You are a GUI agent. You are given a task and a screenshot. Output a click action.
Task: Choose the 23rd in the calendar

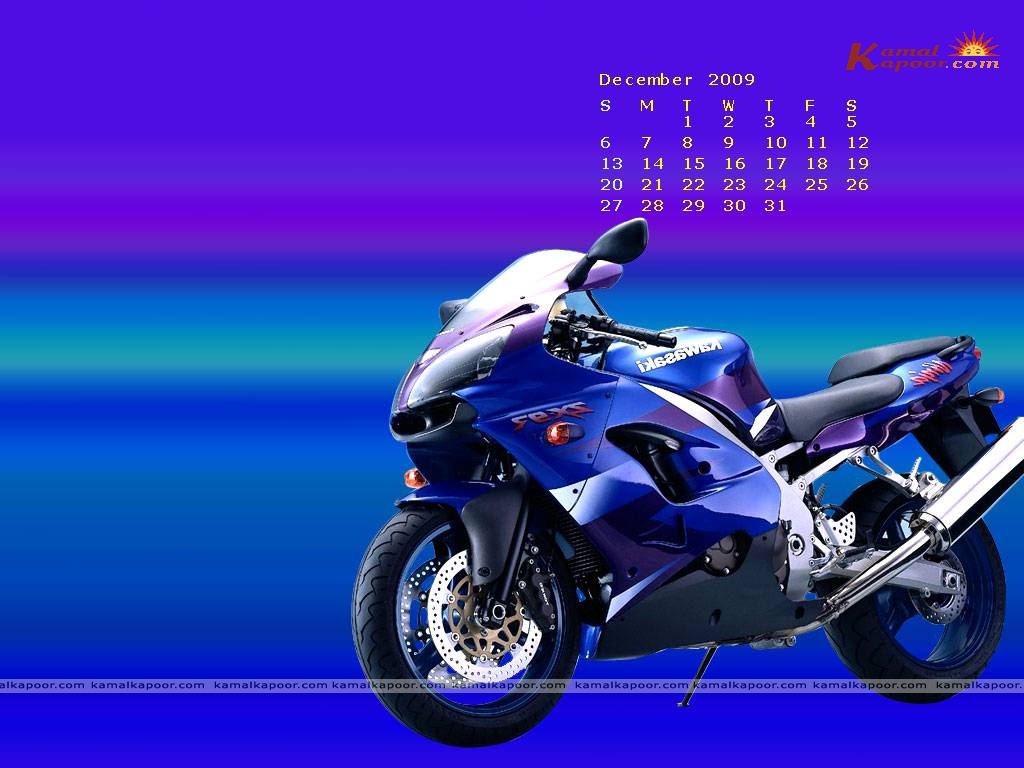(x=735, y=185)
